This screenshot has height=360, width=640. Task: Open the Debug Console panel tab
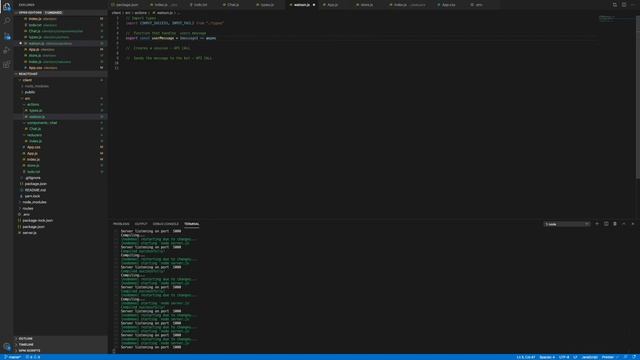[165, 224]
